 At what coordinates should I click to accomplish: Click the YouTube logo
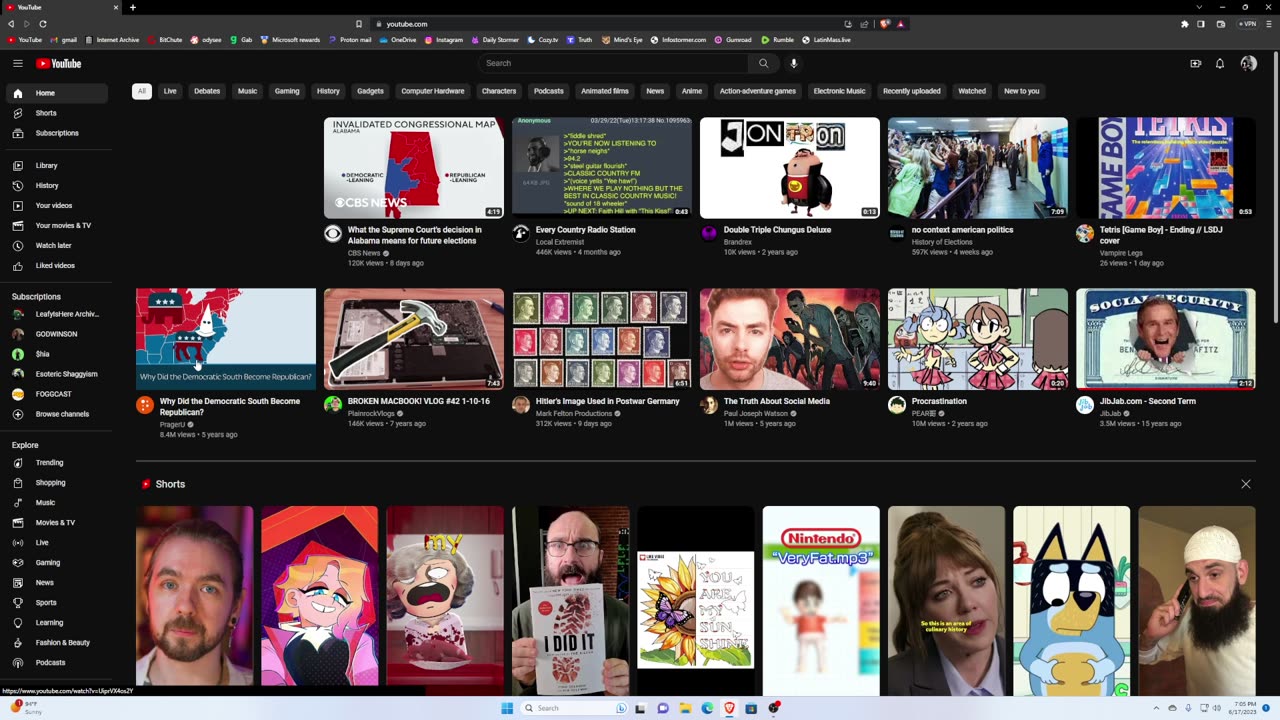[59, 63]
